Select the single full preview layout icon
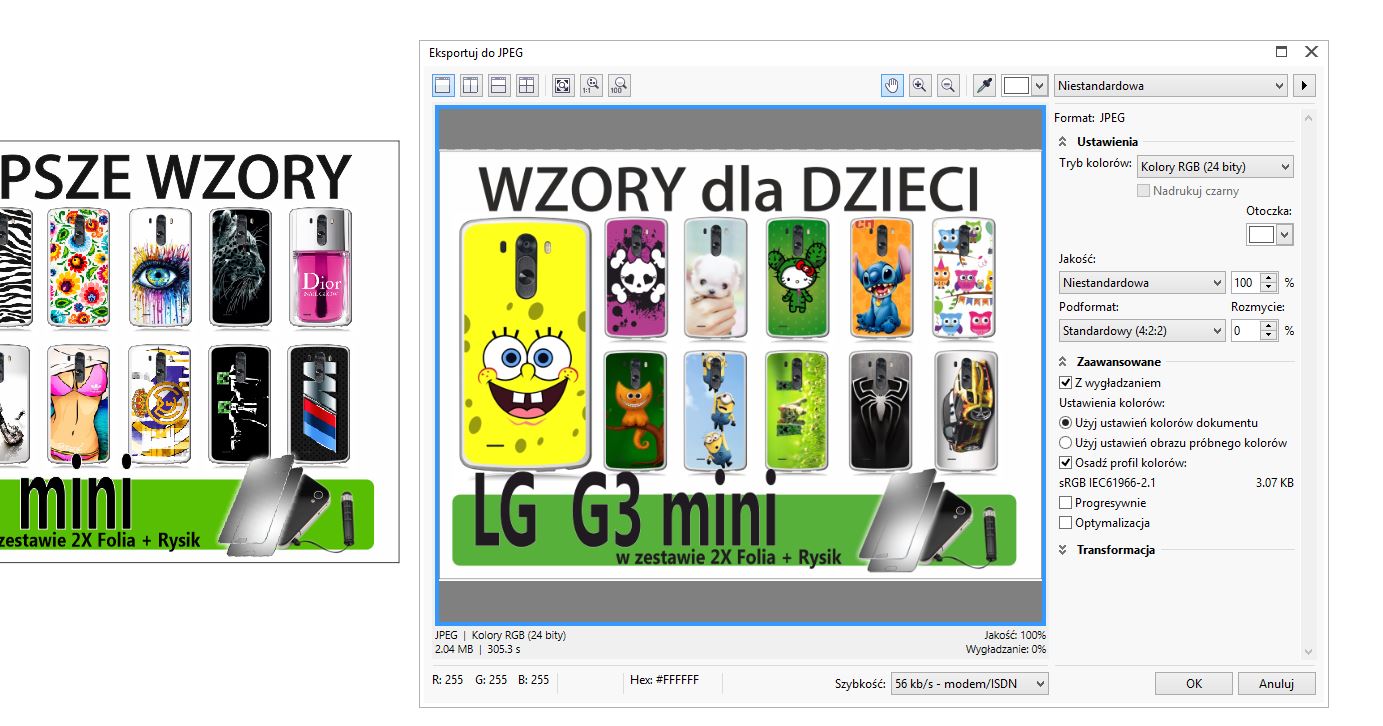Screen dimensions: 1383x726 pos(443,86)
